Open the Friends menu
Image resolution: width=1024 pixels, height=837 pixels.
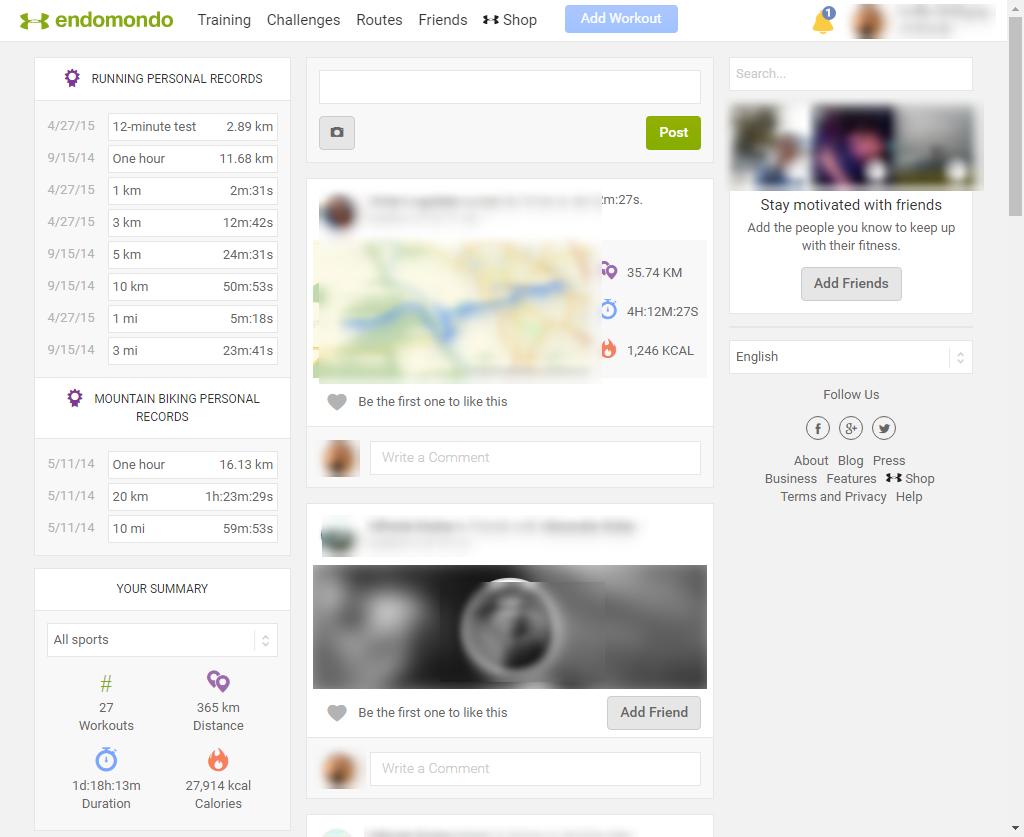pyautogui.click(x=443, y=20)
